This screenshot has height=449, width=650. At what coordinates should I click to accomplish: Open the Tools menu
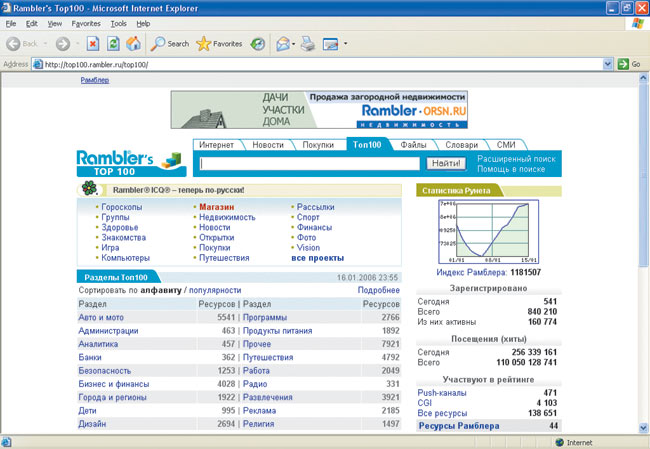pos(119,24)
